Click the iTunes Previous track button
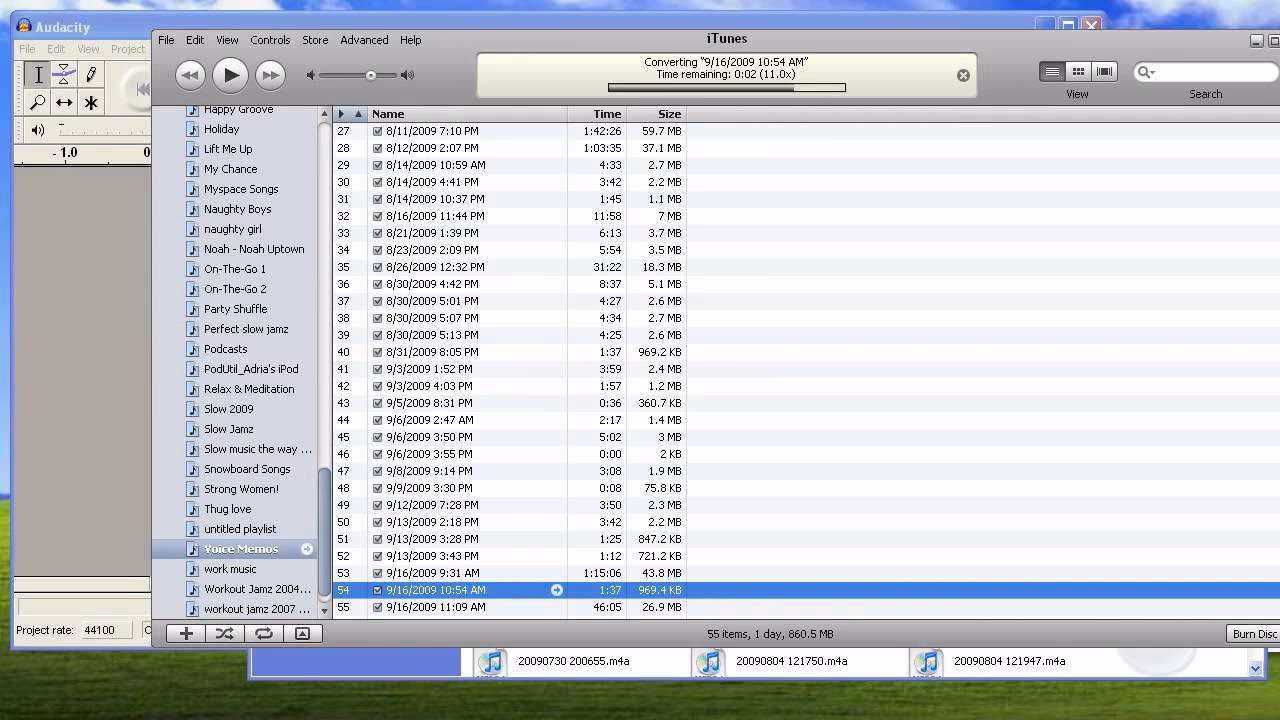The image size is (1280, 720). [190, 75]
